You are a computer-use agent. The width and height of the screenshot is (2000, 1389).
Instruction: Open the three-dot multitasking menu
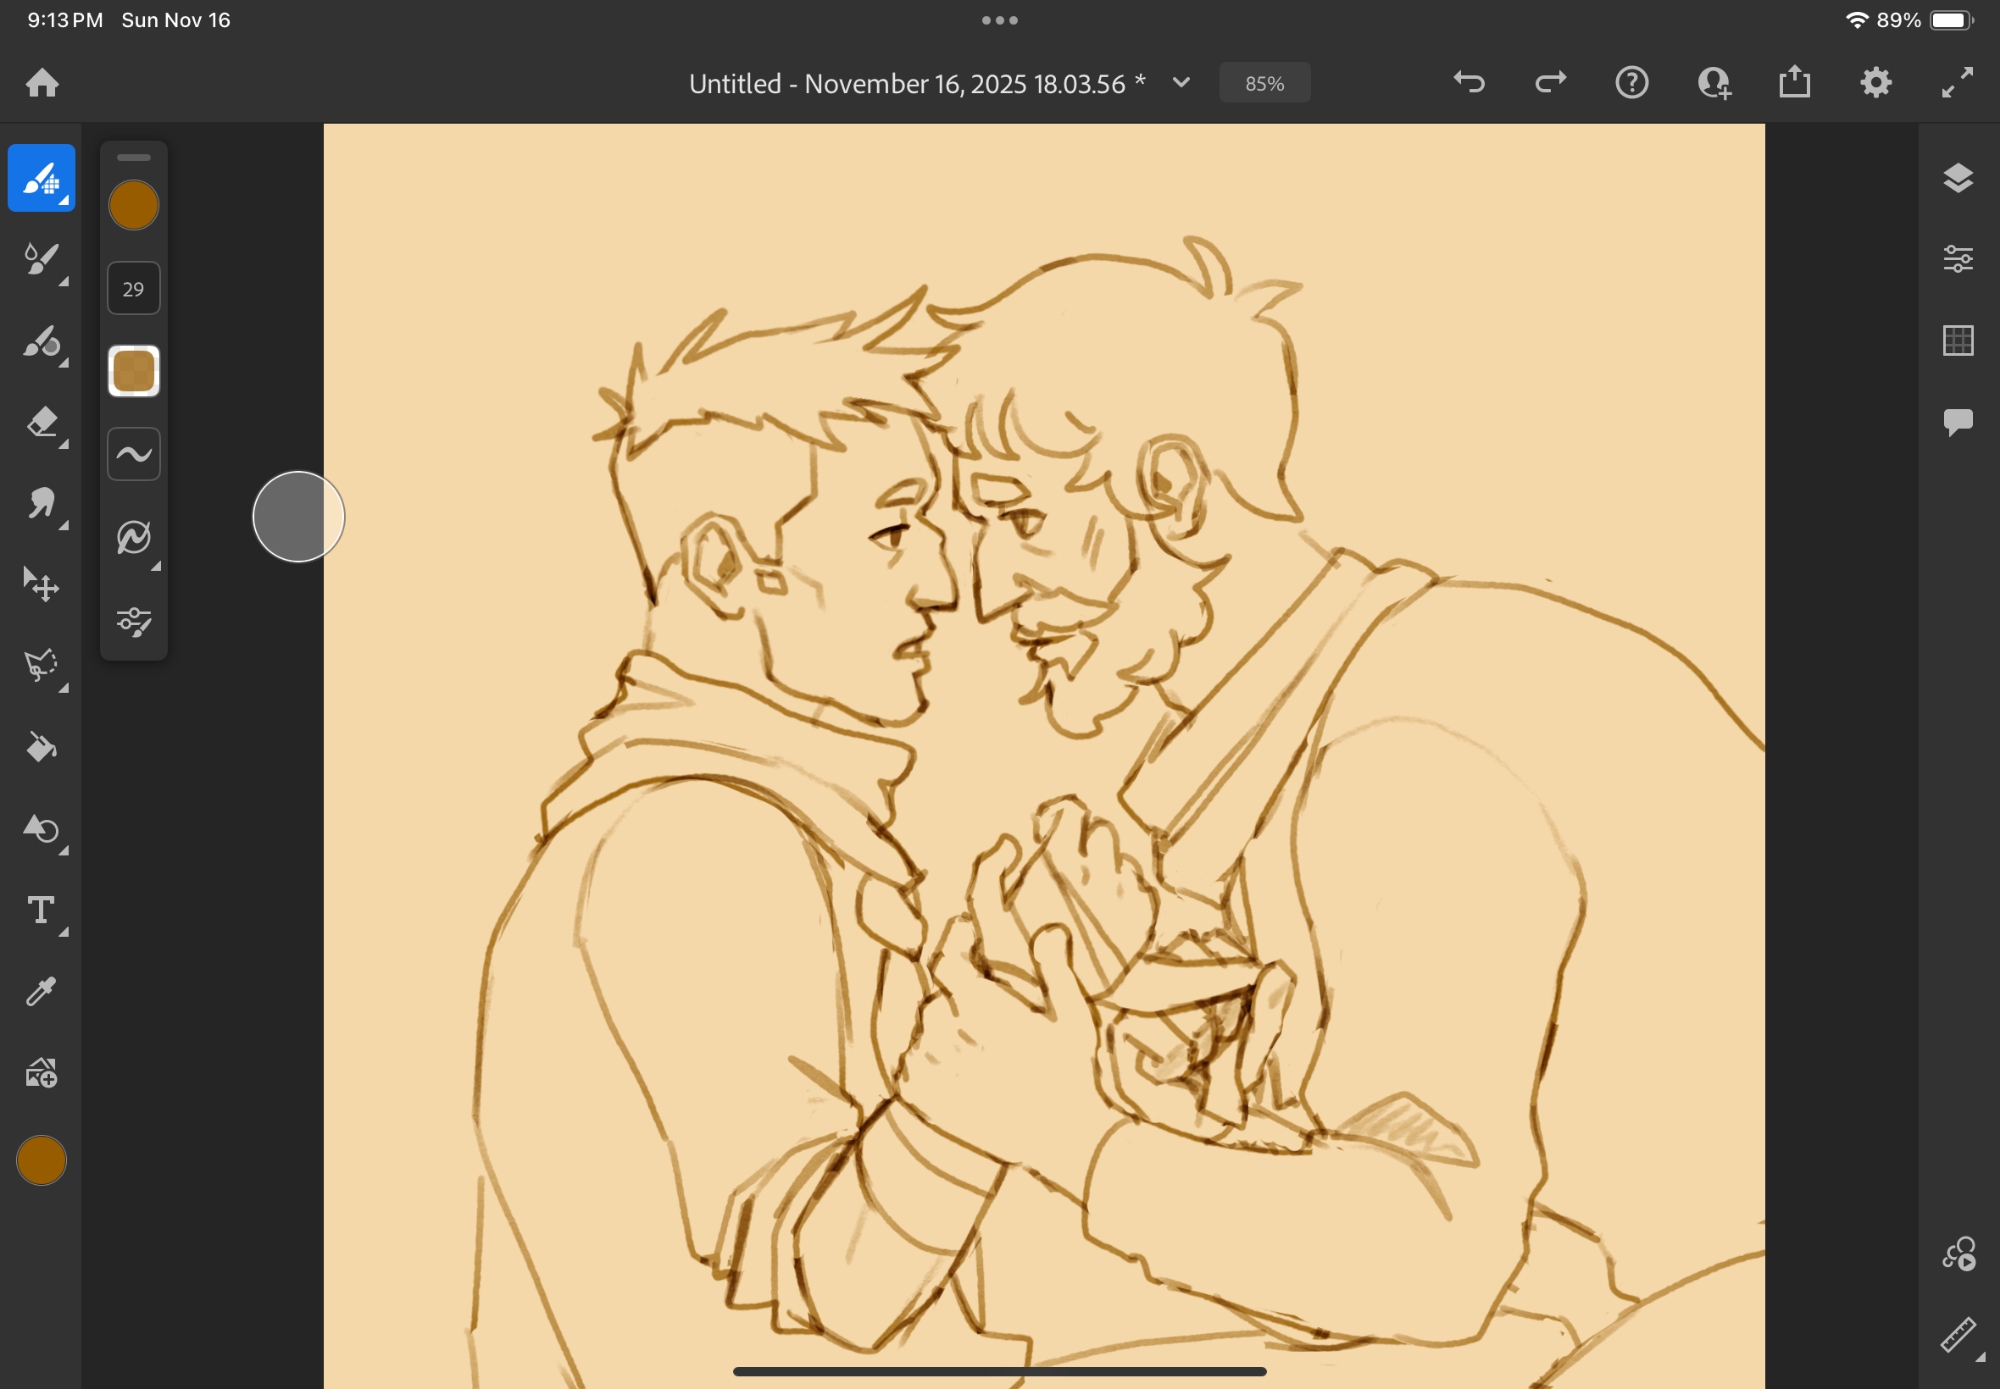[x=999, y=20]
